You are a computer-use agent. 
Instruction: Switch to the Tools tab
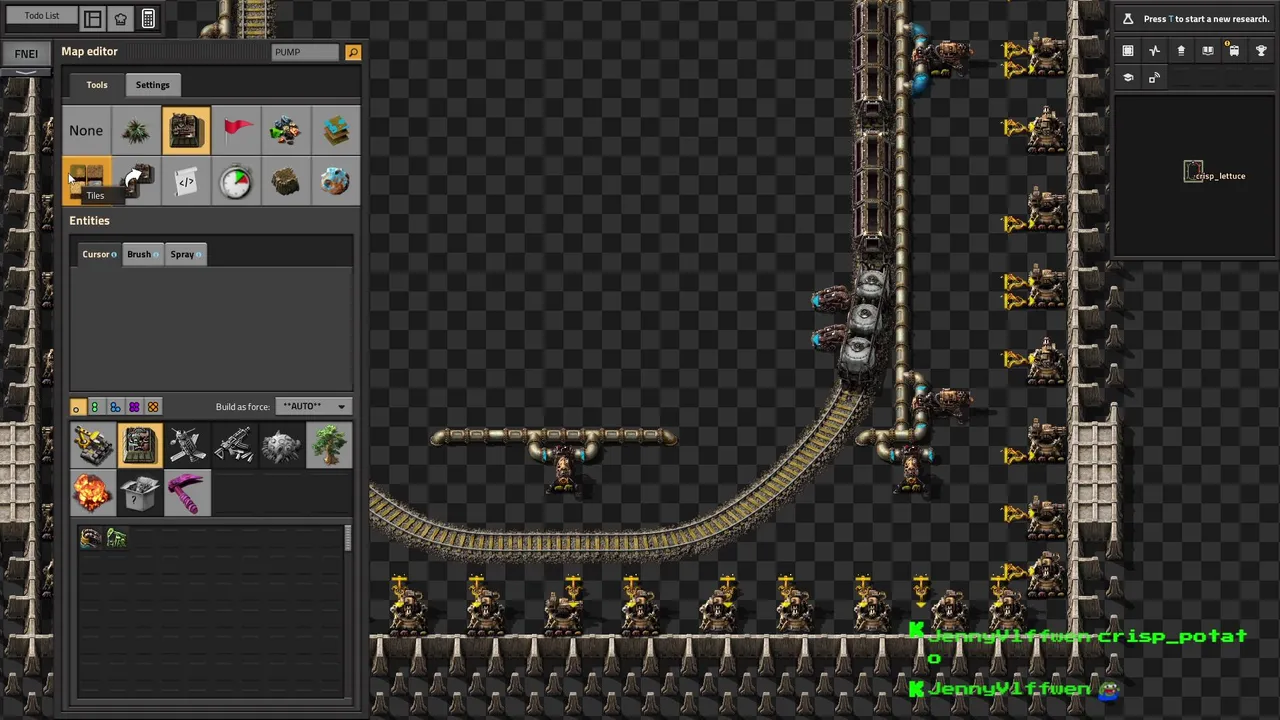pyautogui.click(x=97, y=85)
